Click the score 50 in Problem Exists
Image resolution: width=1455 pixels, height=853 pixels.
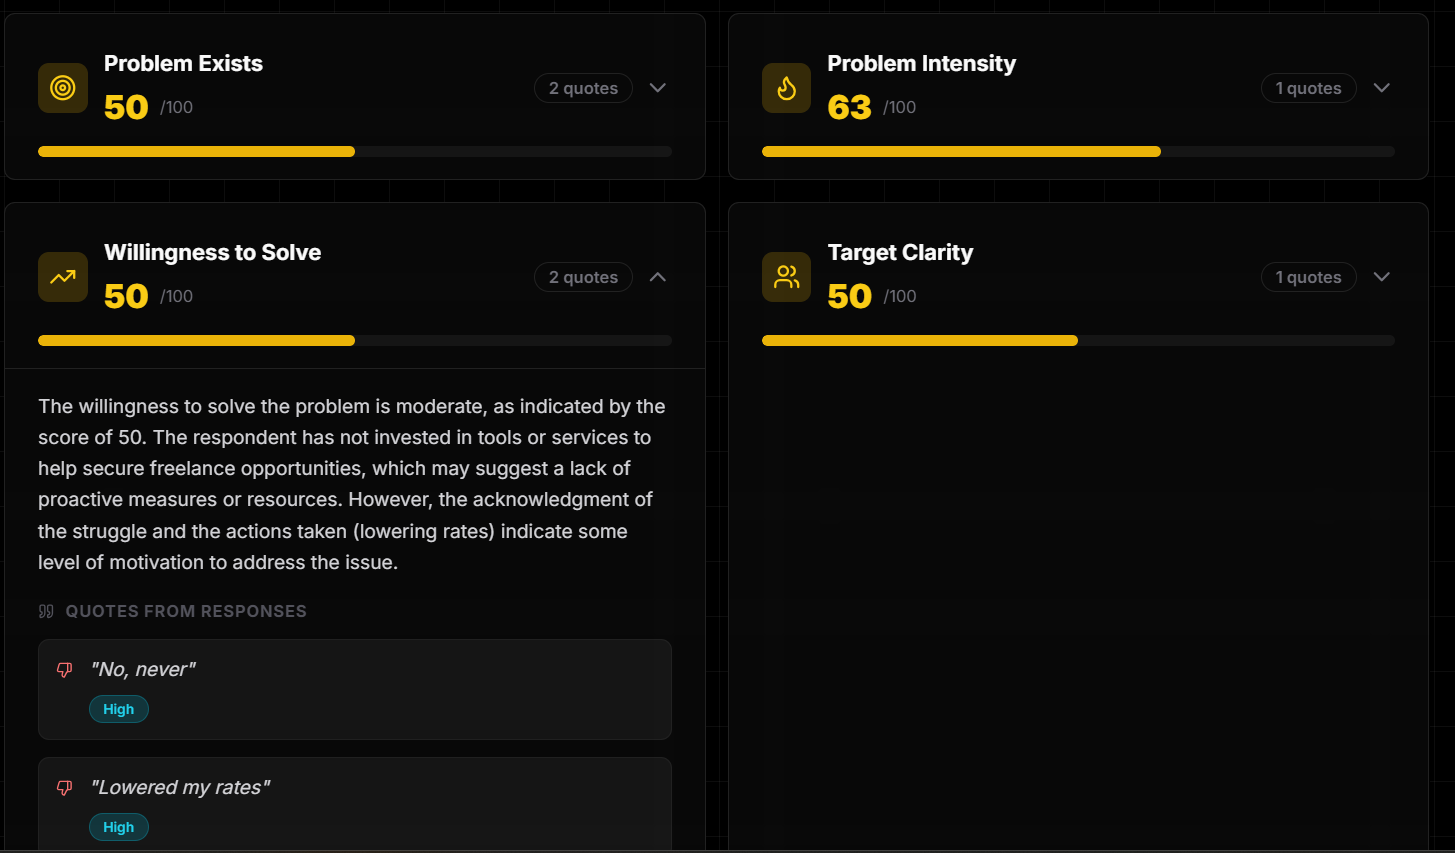126,107
